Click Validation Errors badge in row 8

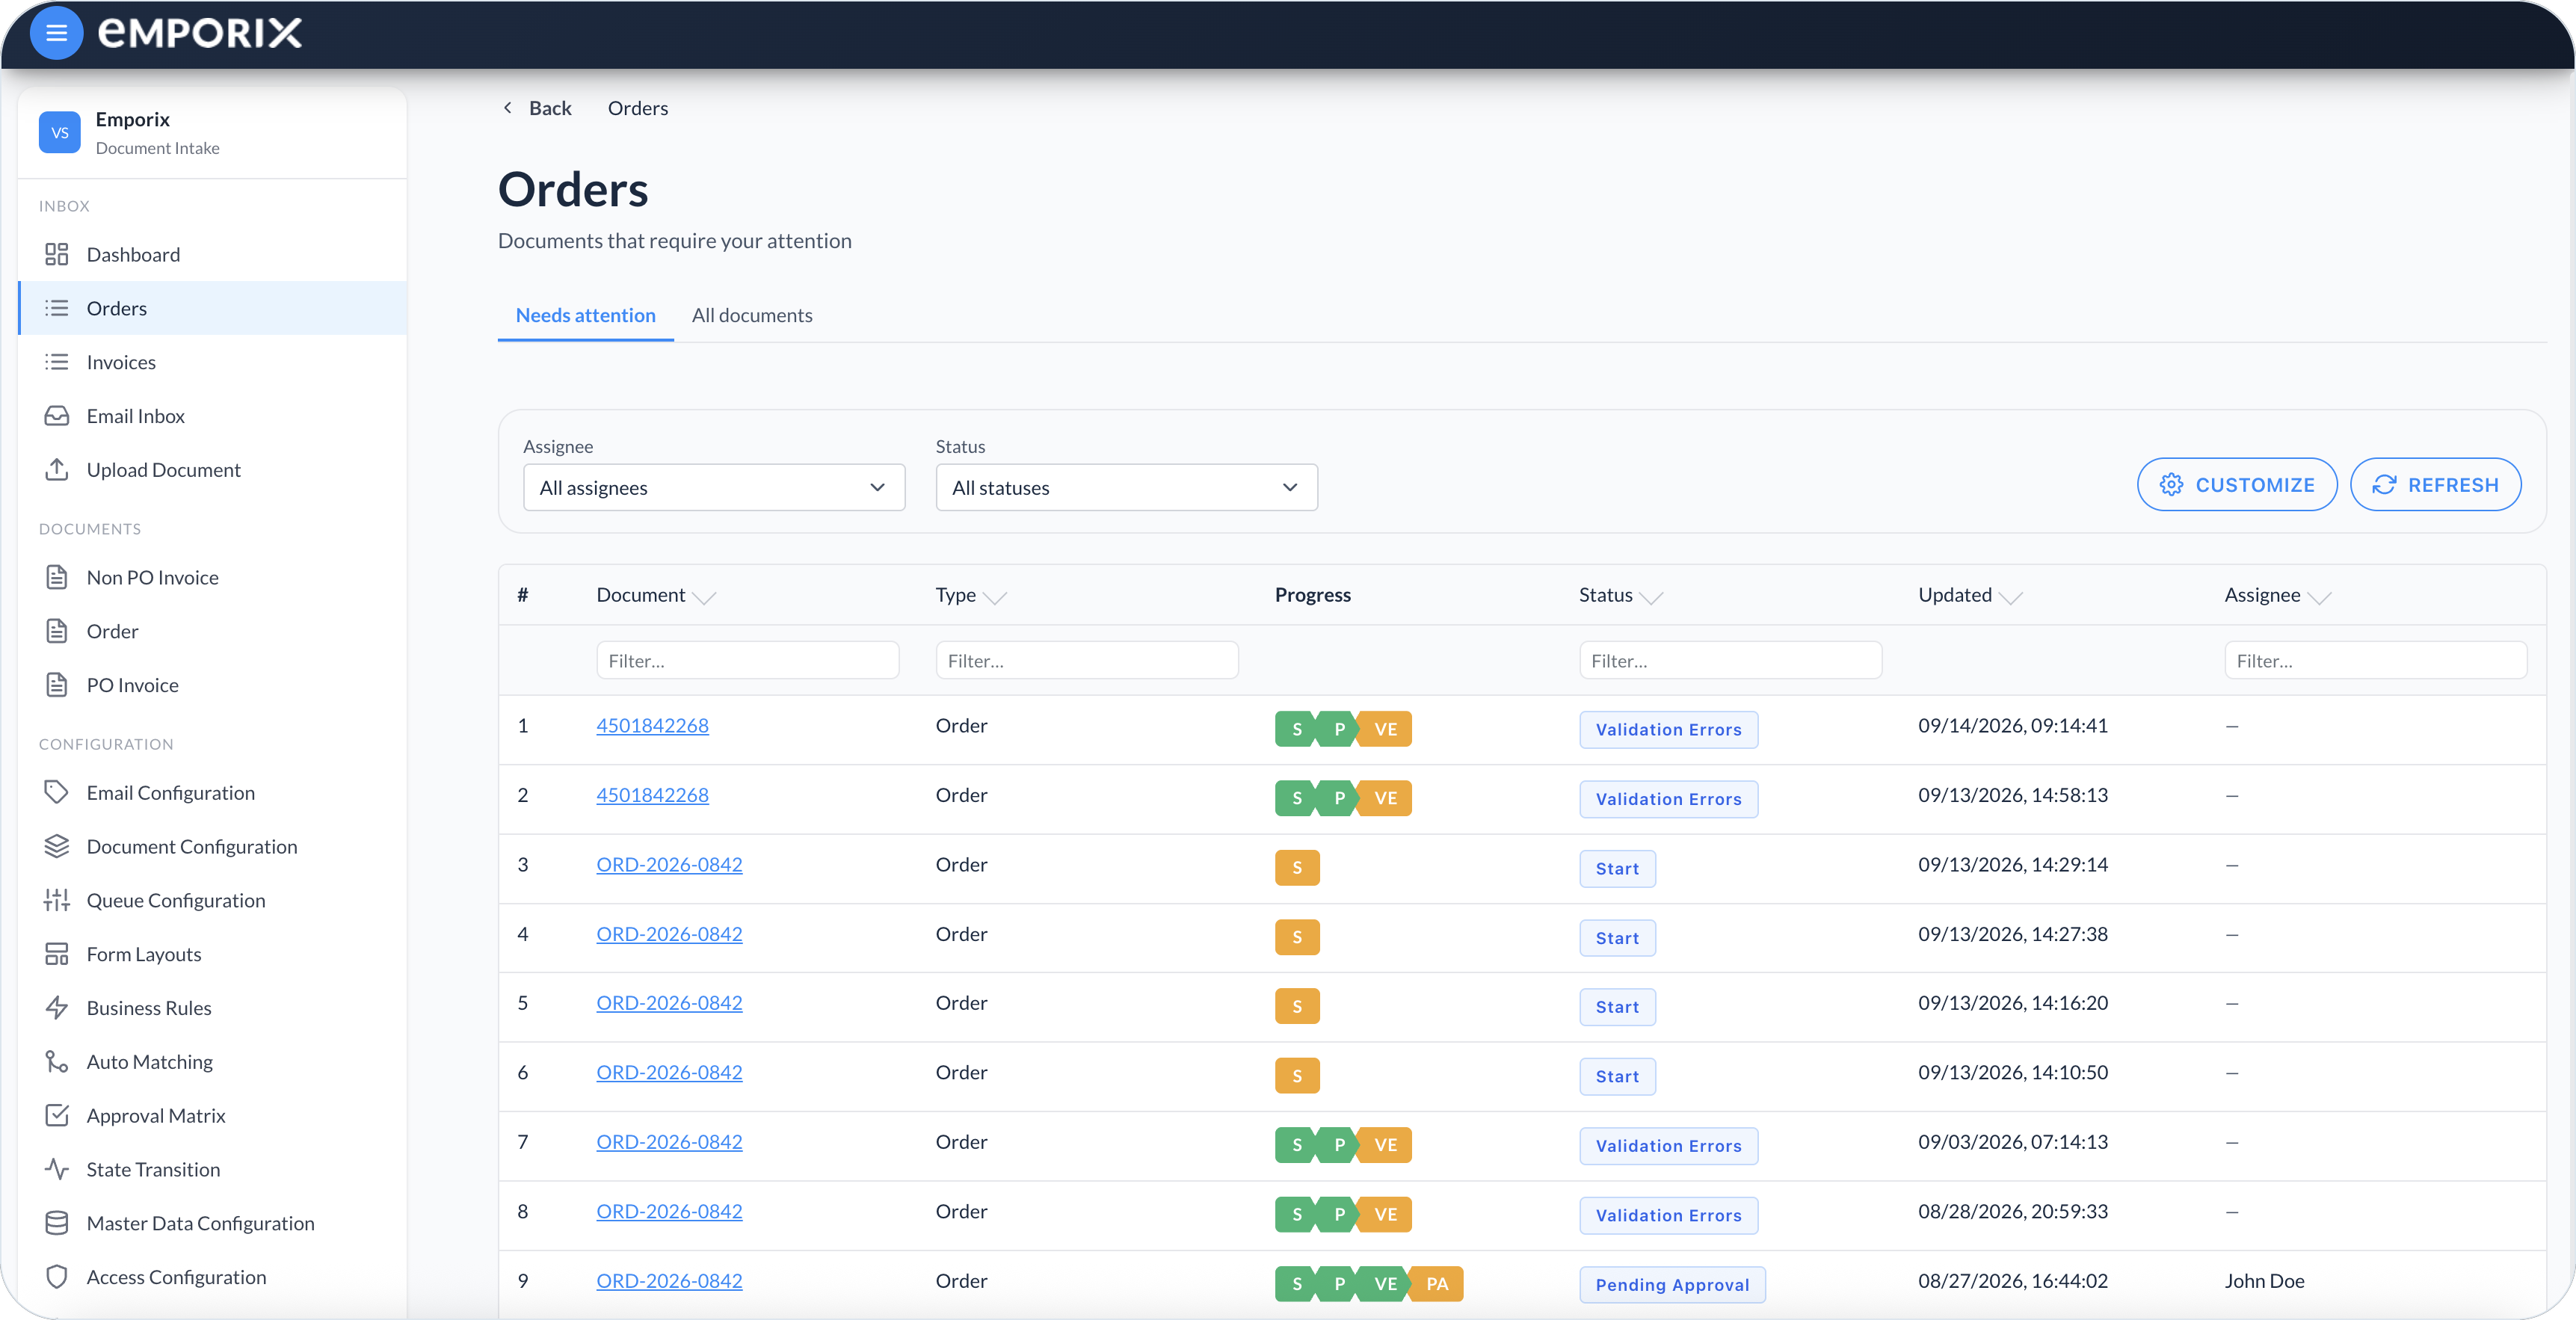[1668, 1215]
